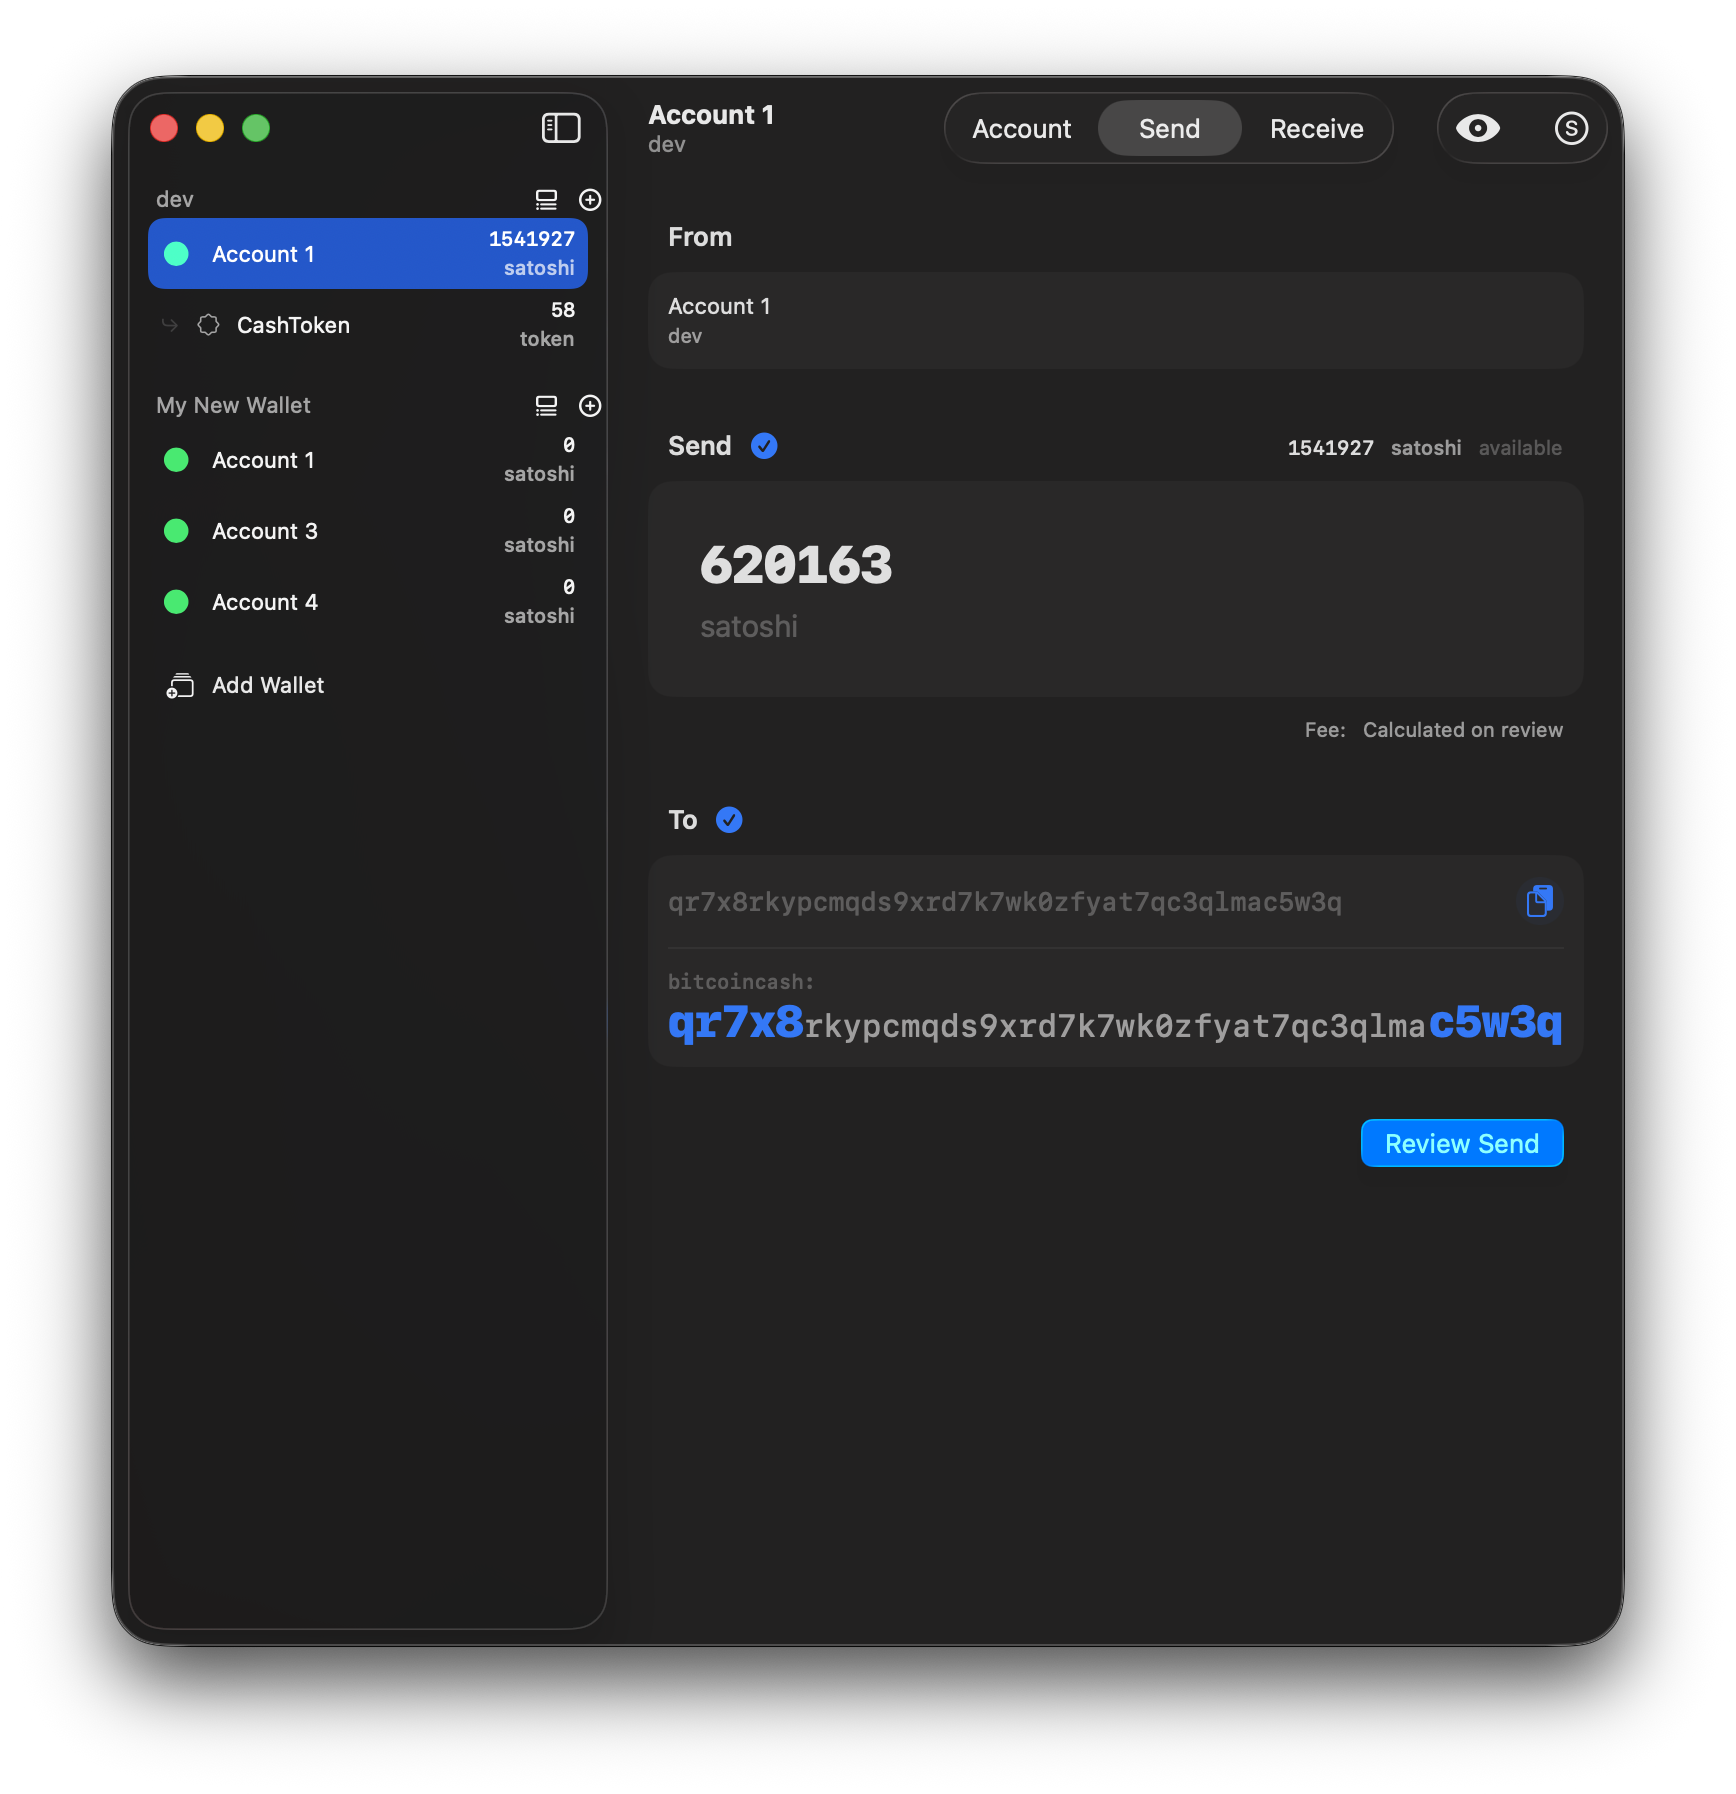Paste address using clipboard icon
The width and height of the screenshot is (1736, 1794).
click(1540, 901)
